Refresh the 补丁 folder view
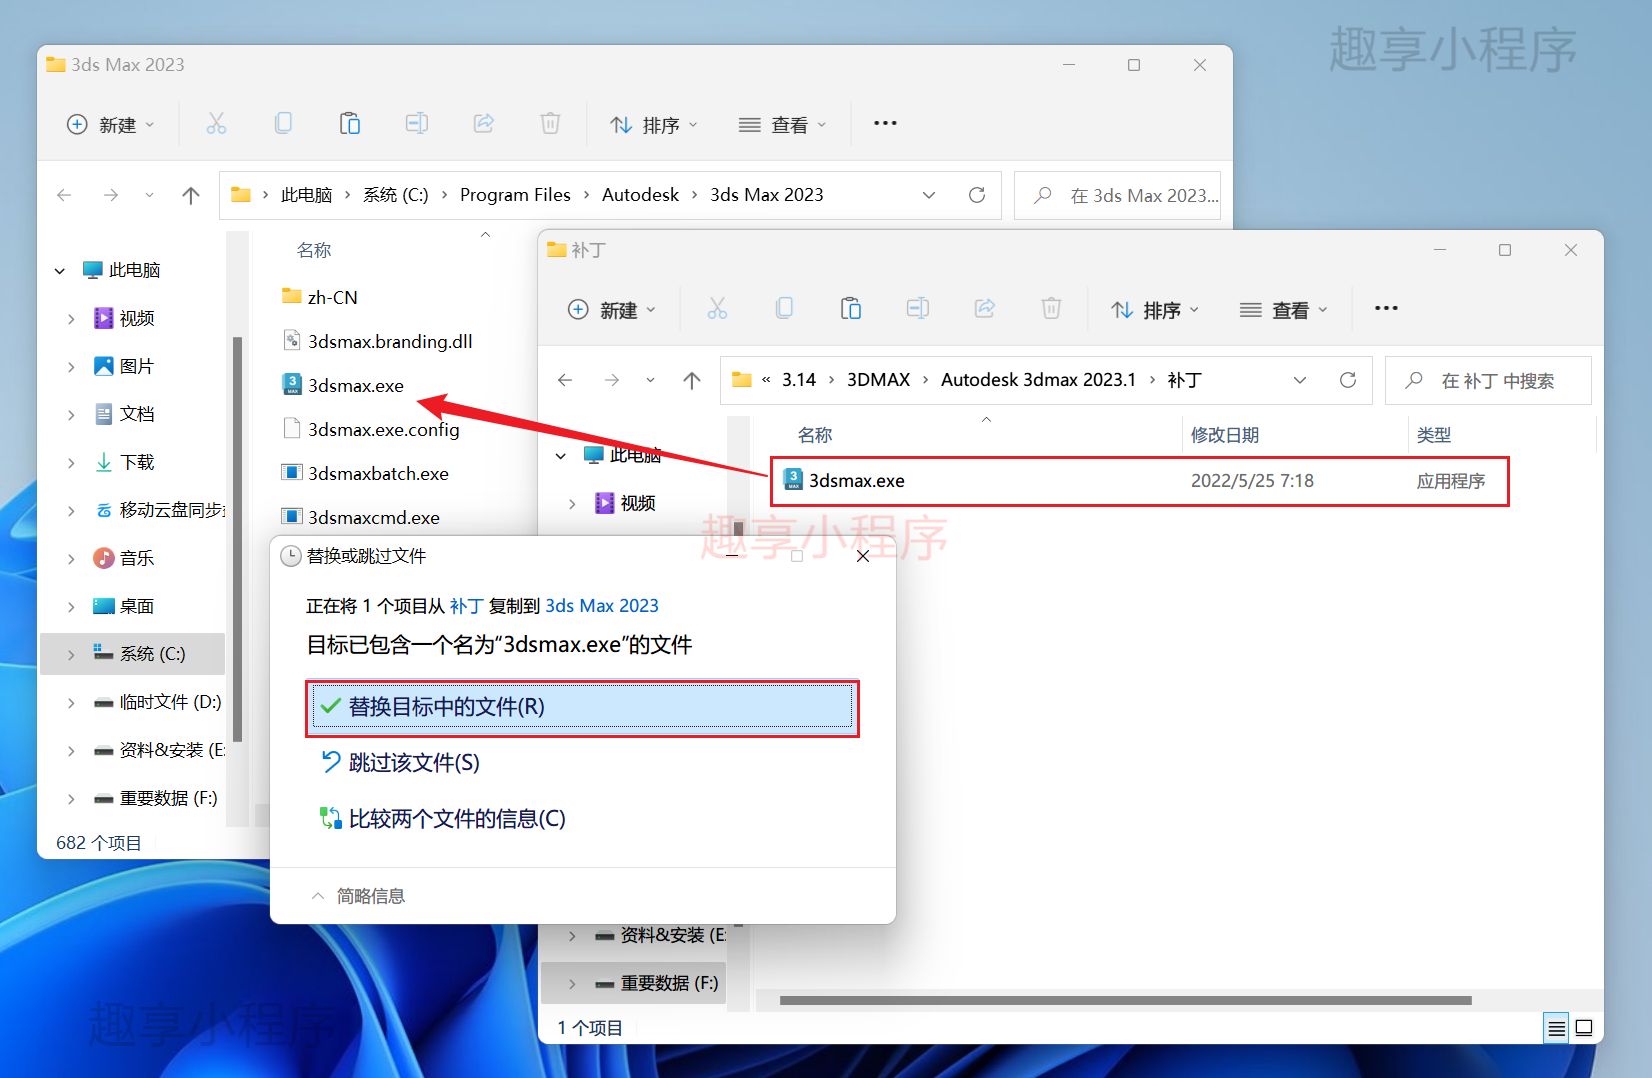 1348,380
